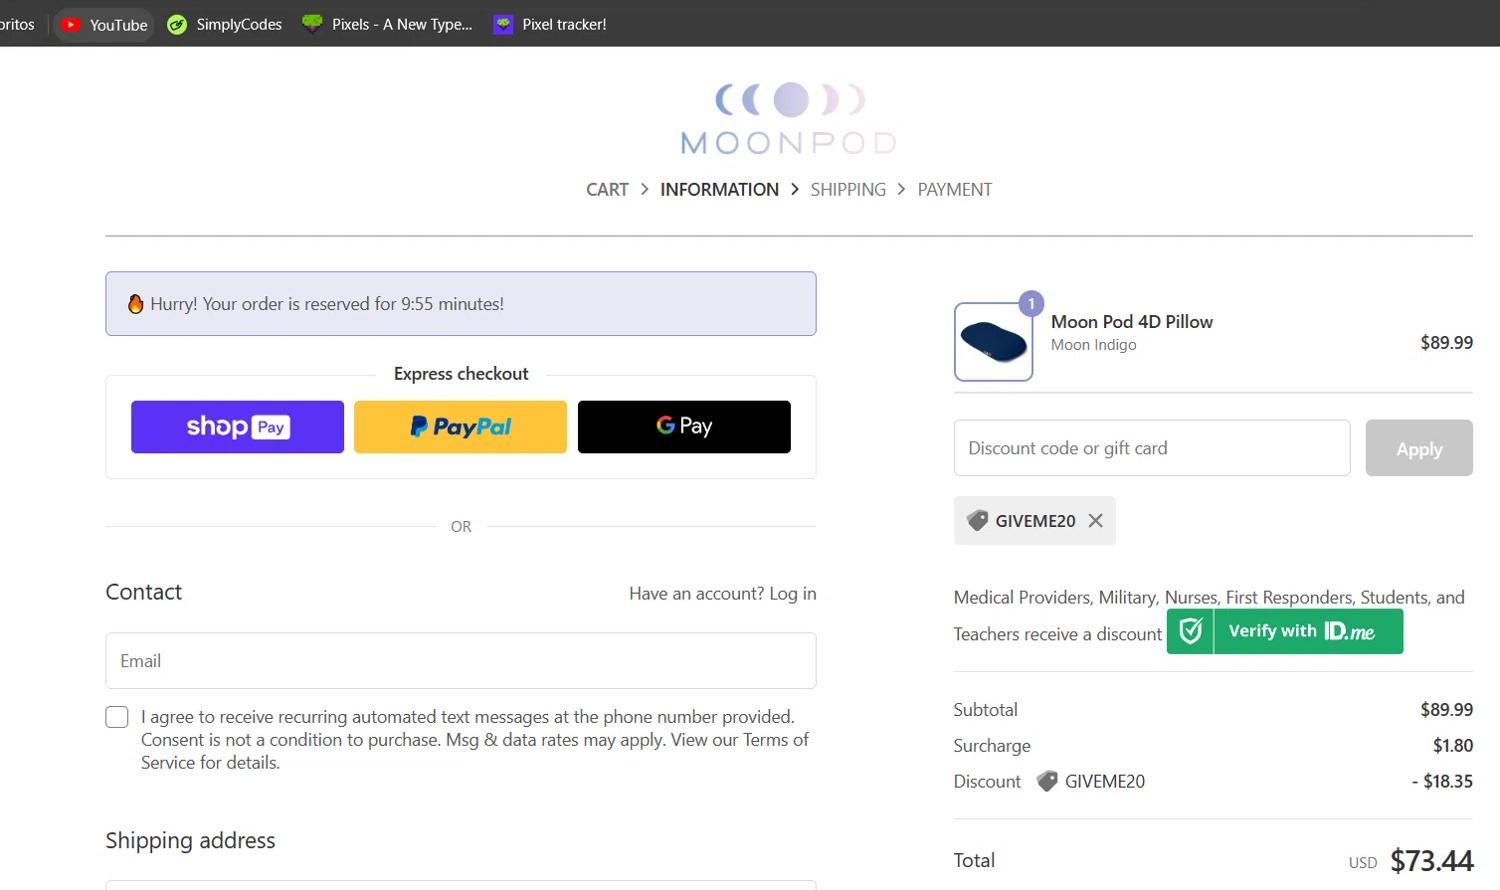Click the Moon Pod 4D Pillow product name

pos(1132,321)
